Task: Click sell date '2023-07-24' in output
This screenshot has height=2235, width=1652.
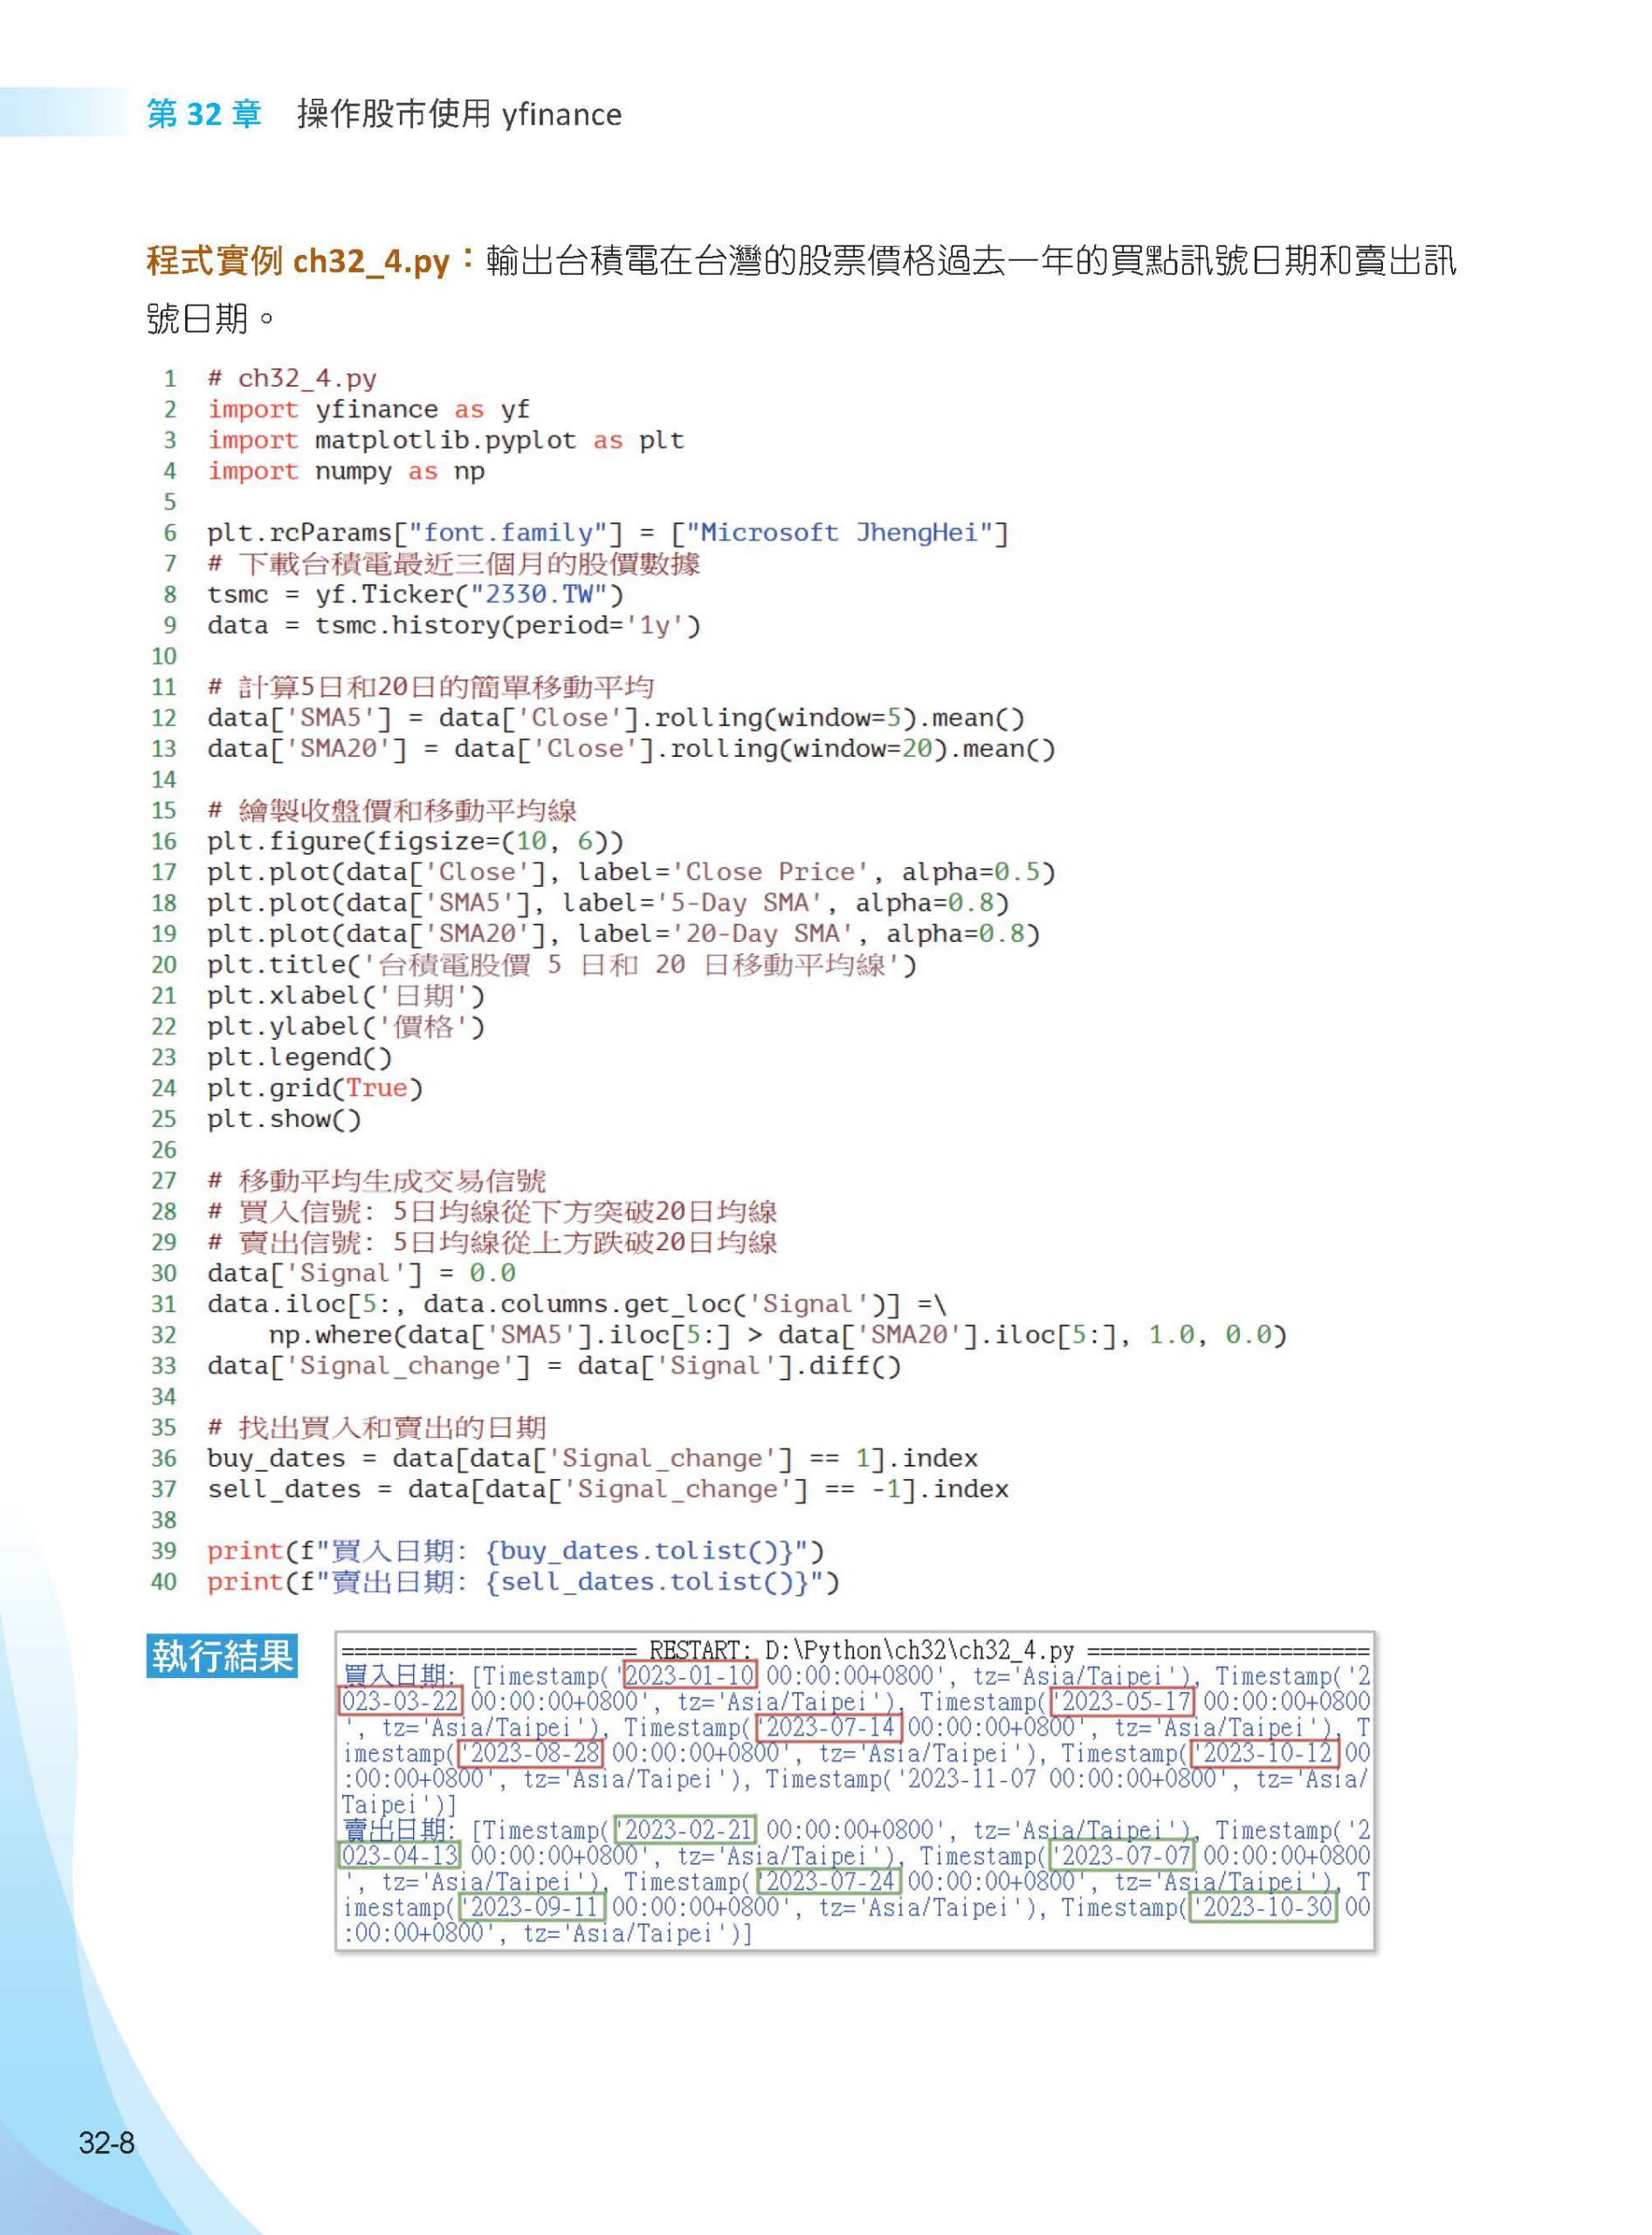Action: pyautogui.click(x=829, y=1881)
